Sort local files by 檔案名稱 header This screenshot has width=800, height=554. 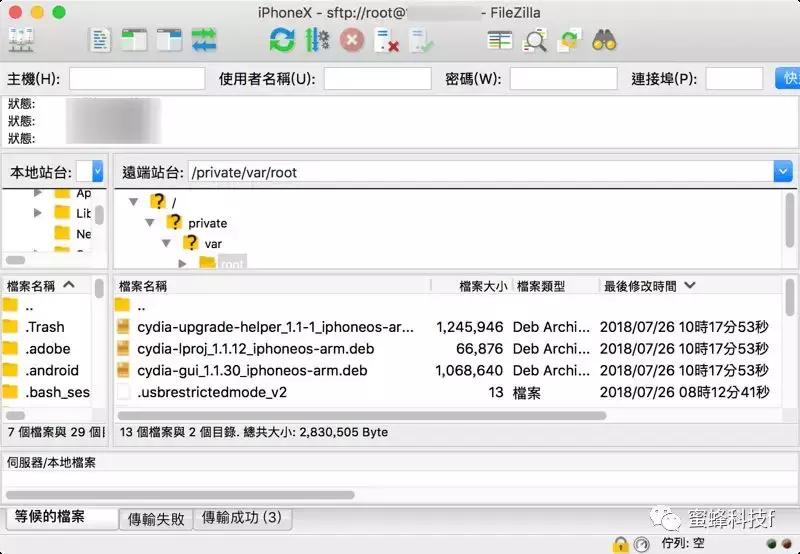[x=47, y=286]
